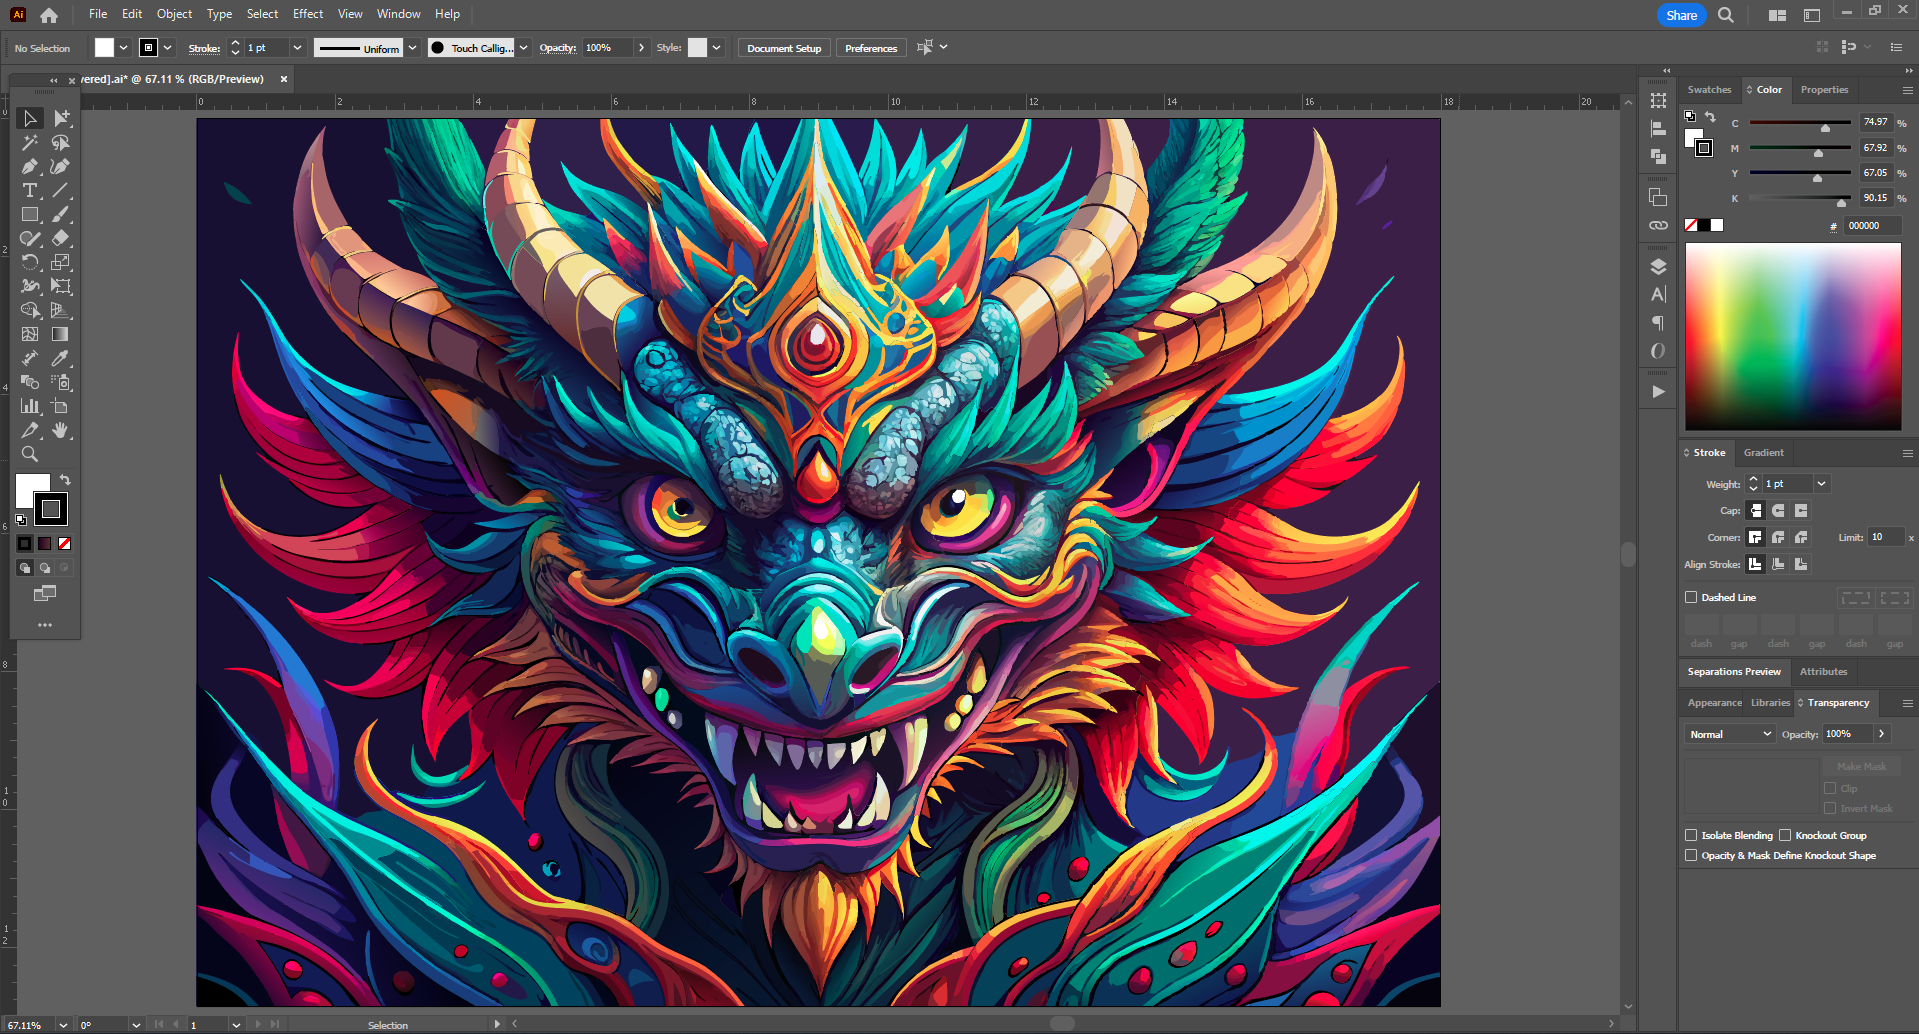Select butt cap for stroke
This screenshot has height=1034, width=1919.
1755,510
